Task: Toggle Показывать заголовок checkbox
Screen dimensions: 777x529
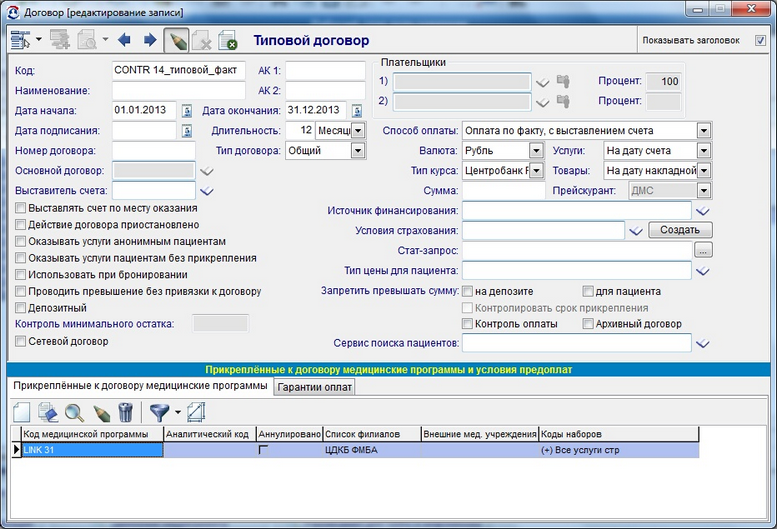Action: 760,41
